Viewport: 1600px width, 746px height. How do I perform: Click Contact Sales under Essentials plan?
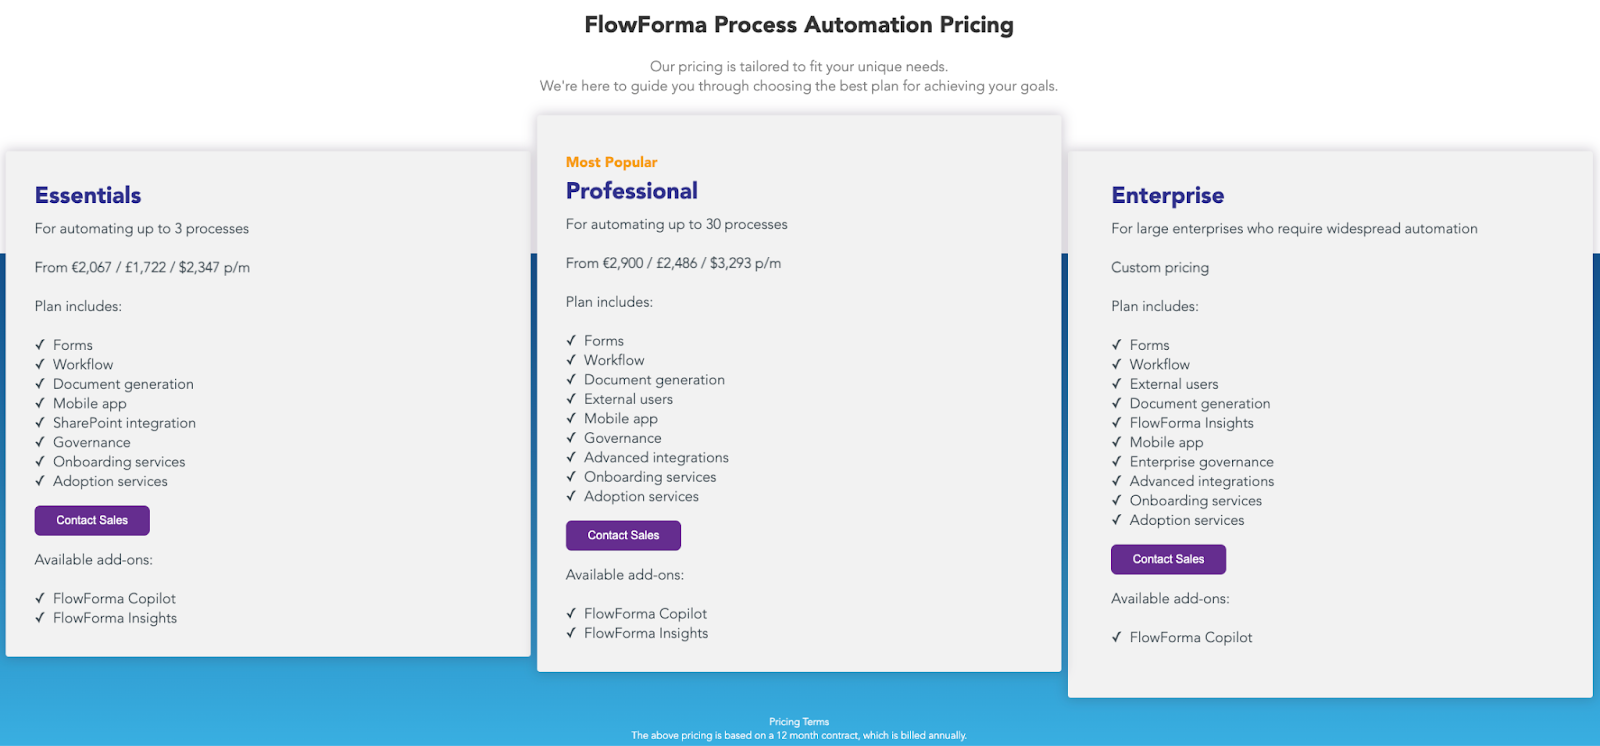pos(92,520)
